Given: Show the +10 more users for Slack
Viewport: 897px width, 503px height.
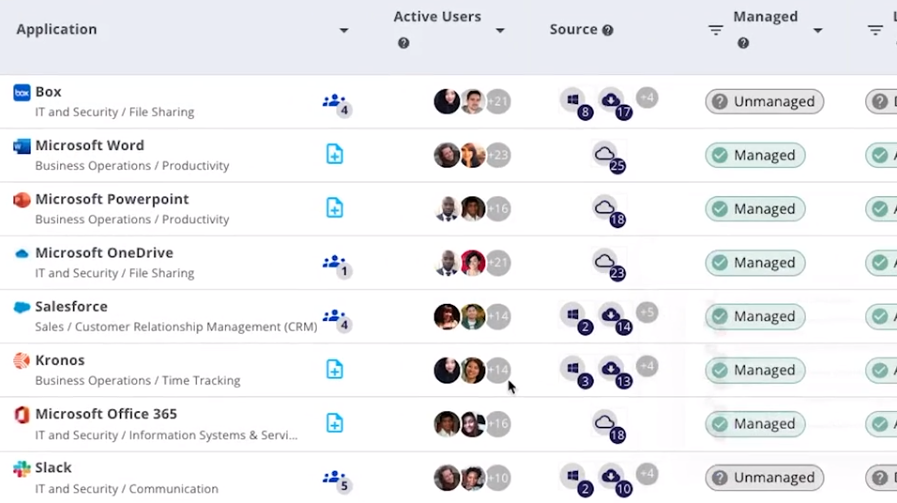Looking at the screenshot, I should pos(498,478).
